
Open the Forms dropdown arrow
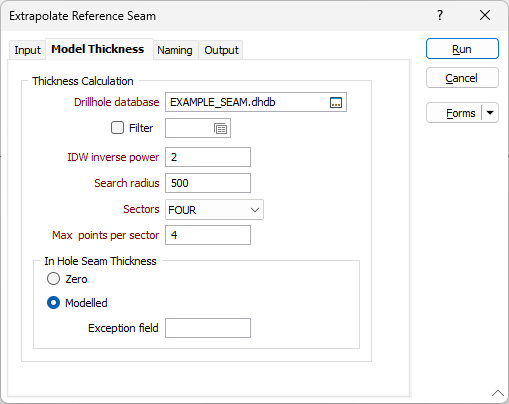490,113
